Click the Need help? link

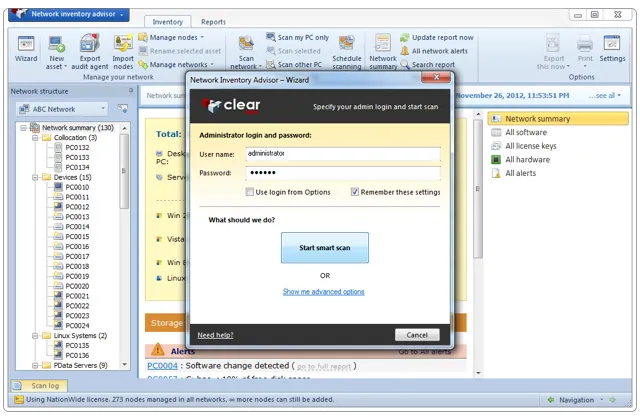[215, 335]
